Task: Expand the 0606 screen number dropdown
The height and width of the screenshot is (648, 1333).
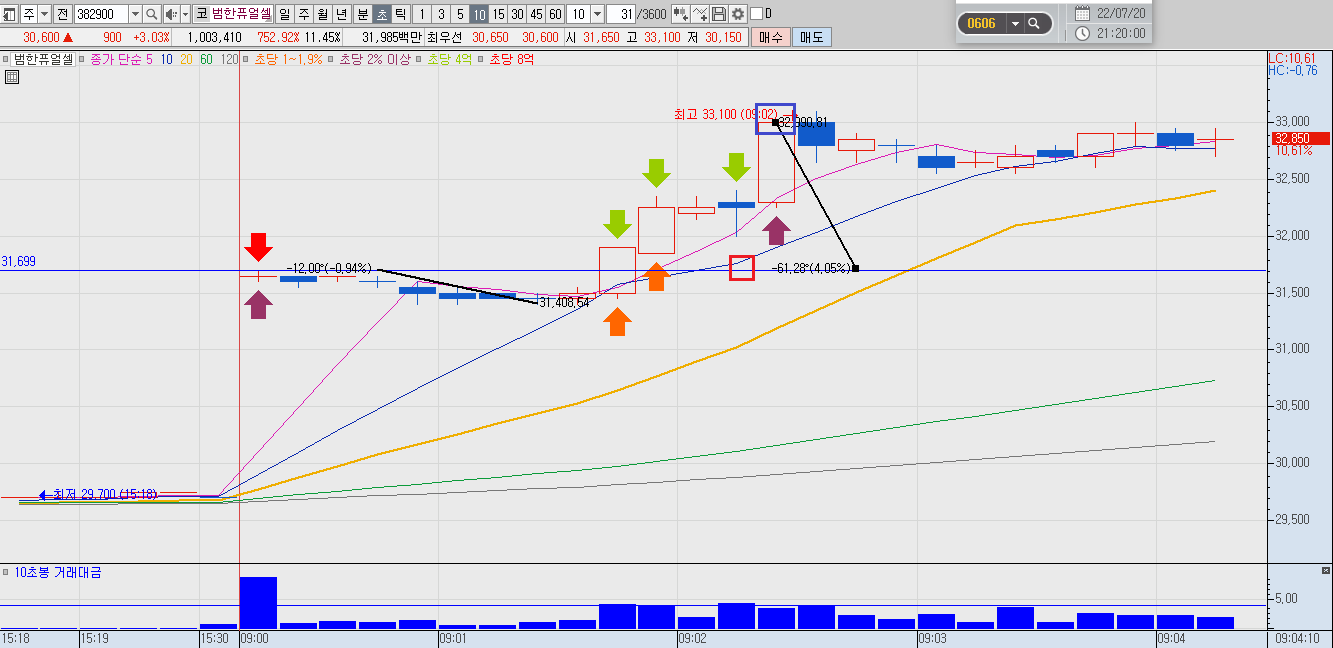Action: (1016, 23)
